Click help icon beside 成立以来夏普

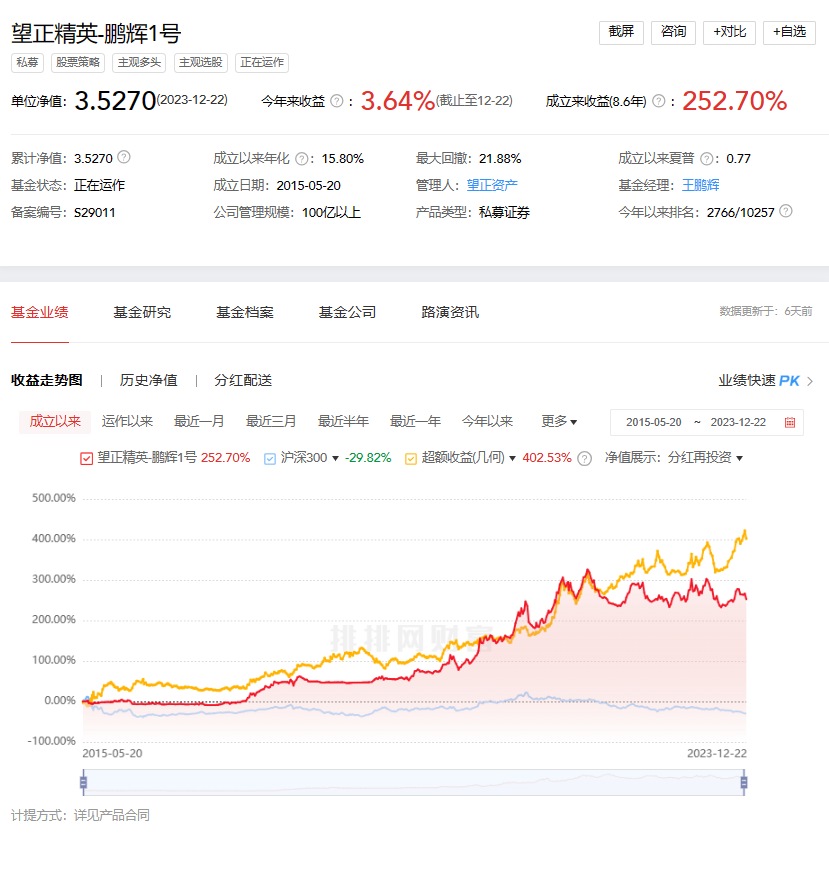706,159
